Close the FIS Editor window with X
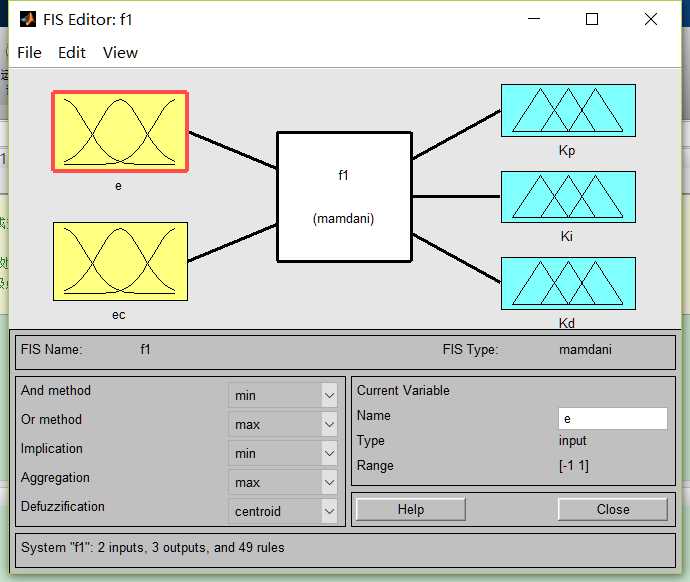The width and height of the screenshot is (690, 582). point(651,19)
